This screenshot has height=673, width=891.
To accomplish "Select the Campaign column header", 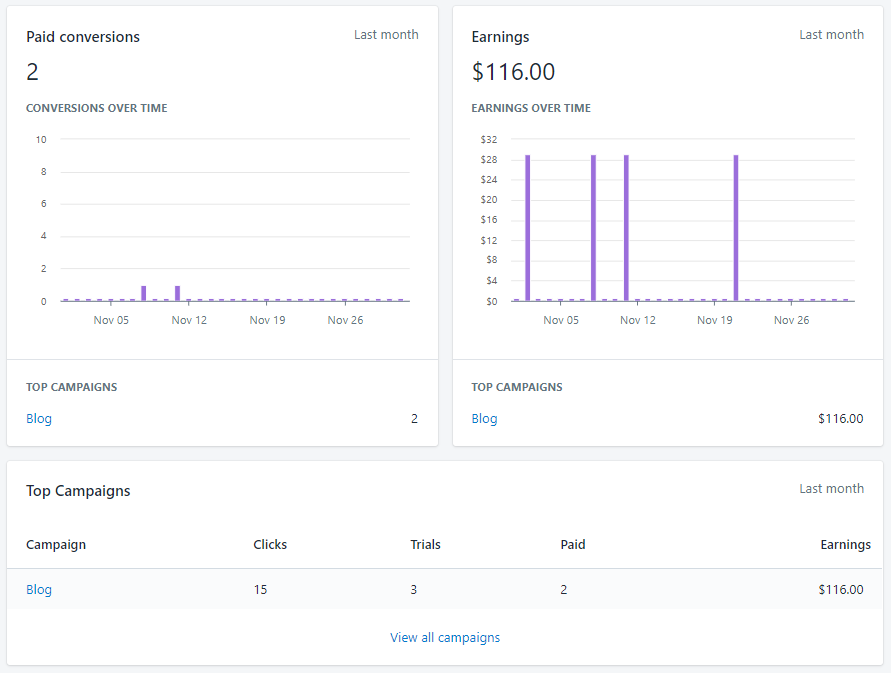I will click(x=56, y=545).
